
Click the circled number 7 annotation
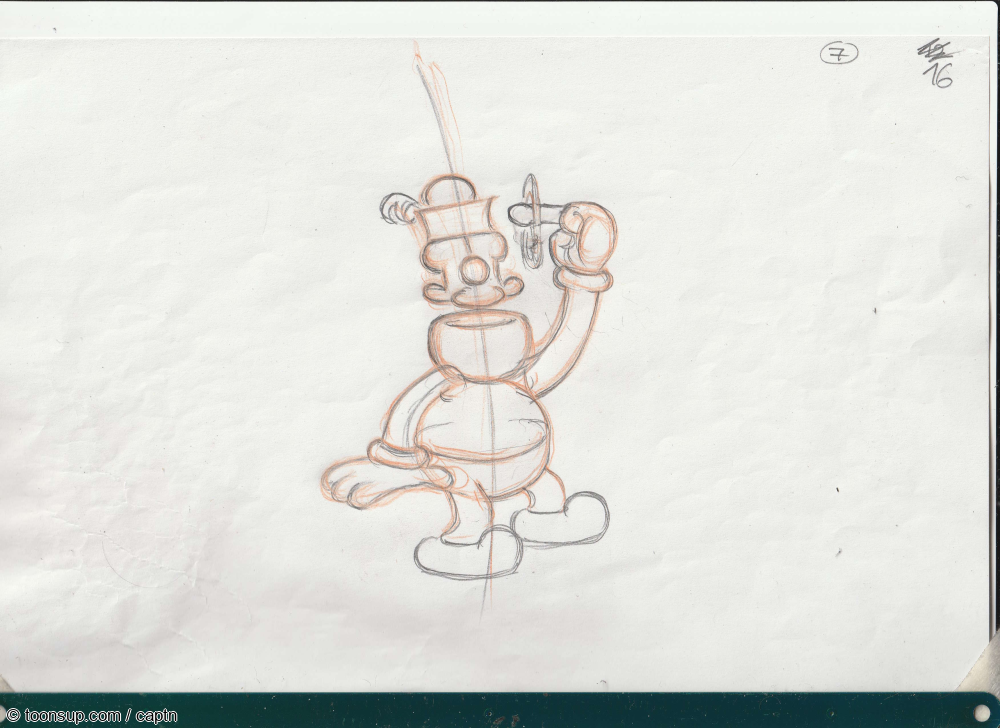(x=839, y=54)
